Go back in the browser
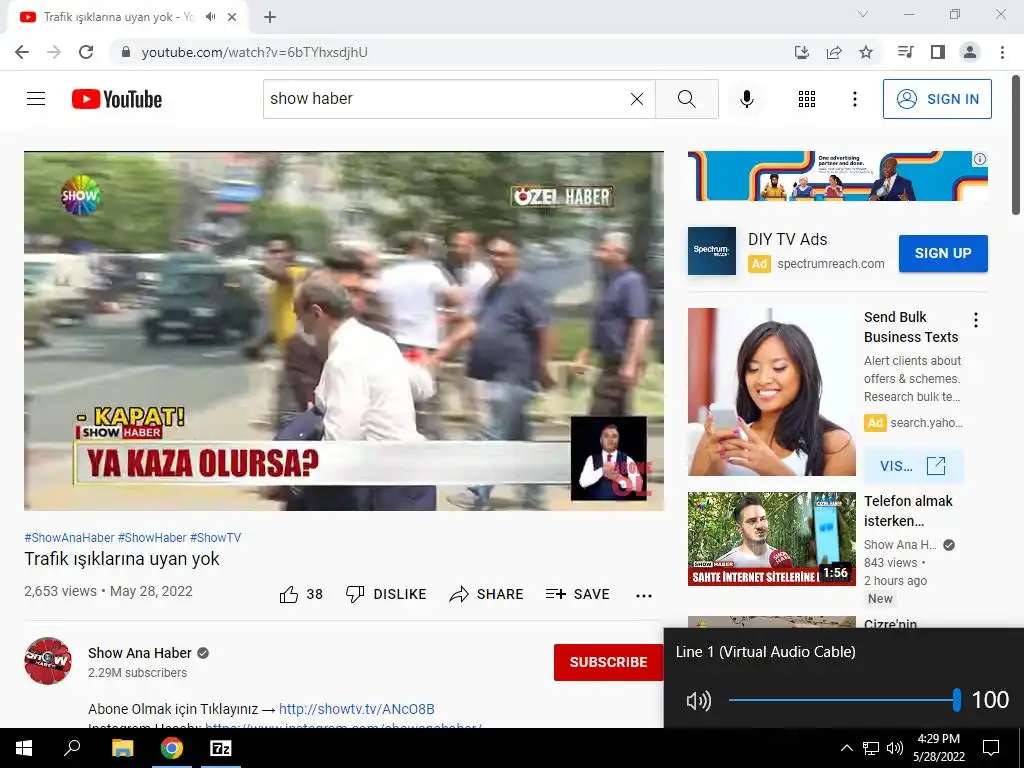The height and width of the screenshot is (768, 1024). (x=22, y=52)
